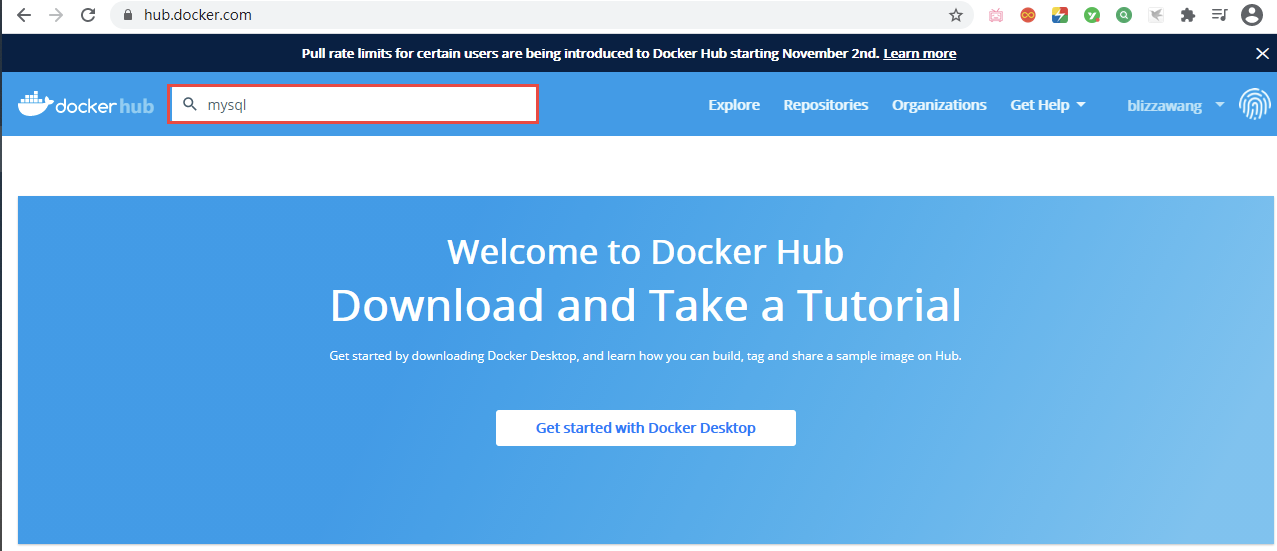Expand the Get Help dropdown
Viewport: 1277px width, 551px height.
click(x=1047, y=105)
